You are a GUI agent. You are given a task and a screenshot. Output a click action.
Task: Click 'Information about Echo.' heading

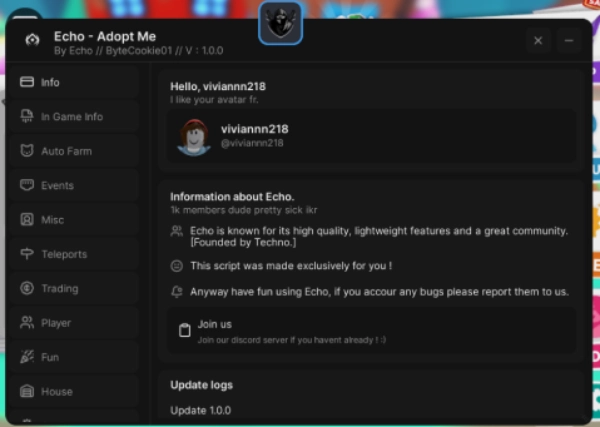(x=232, y=197)
